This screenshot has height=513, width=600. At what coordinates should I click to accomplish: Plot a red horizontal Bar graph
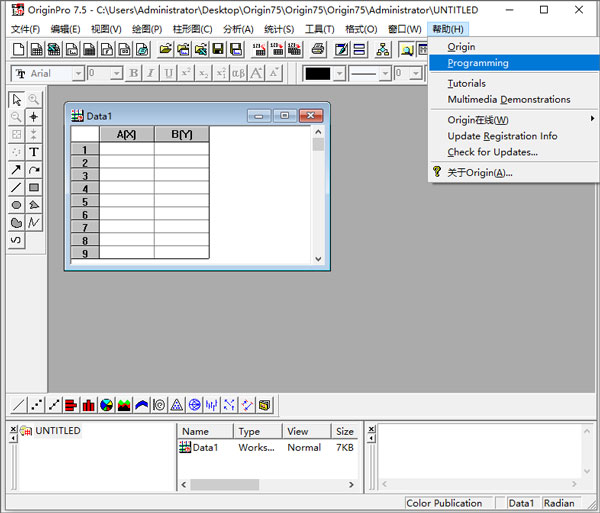71,405
